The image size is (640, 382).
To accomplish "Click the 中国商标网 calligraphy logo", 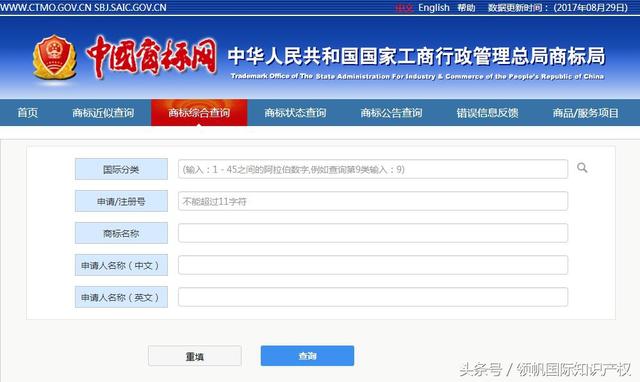I will pyautogui.click(x=151, y=57).
